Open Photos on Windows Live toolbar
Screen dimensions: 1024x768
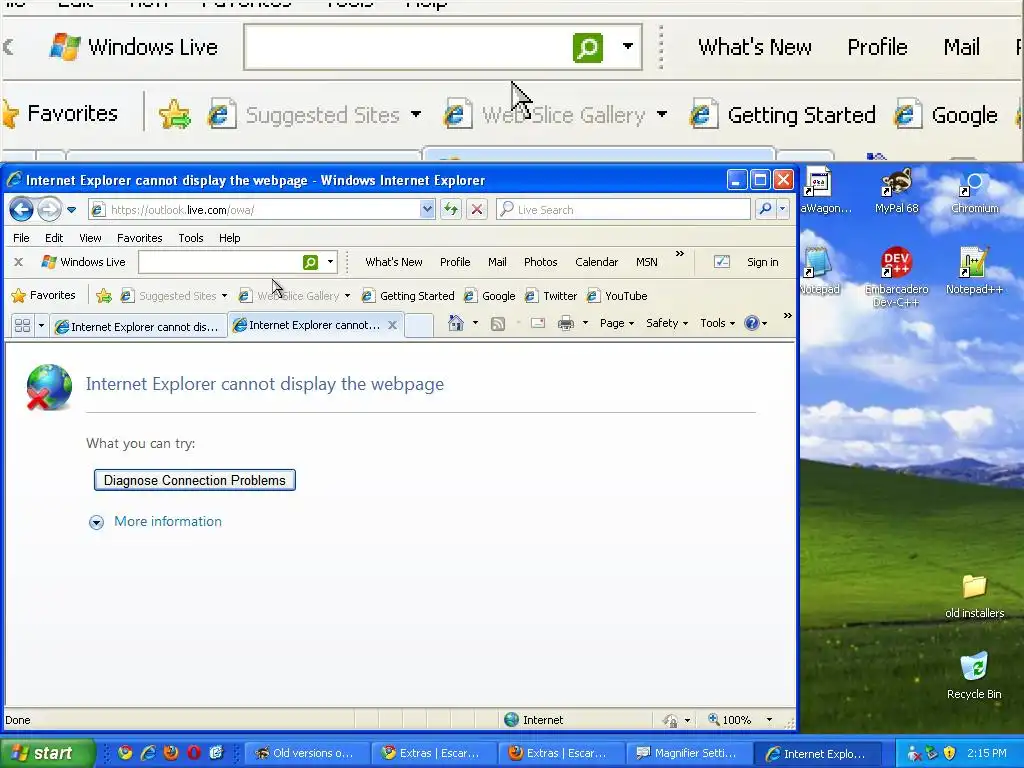(540, 262)
